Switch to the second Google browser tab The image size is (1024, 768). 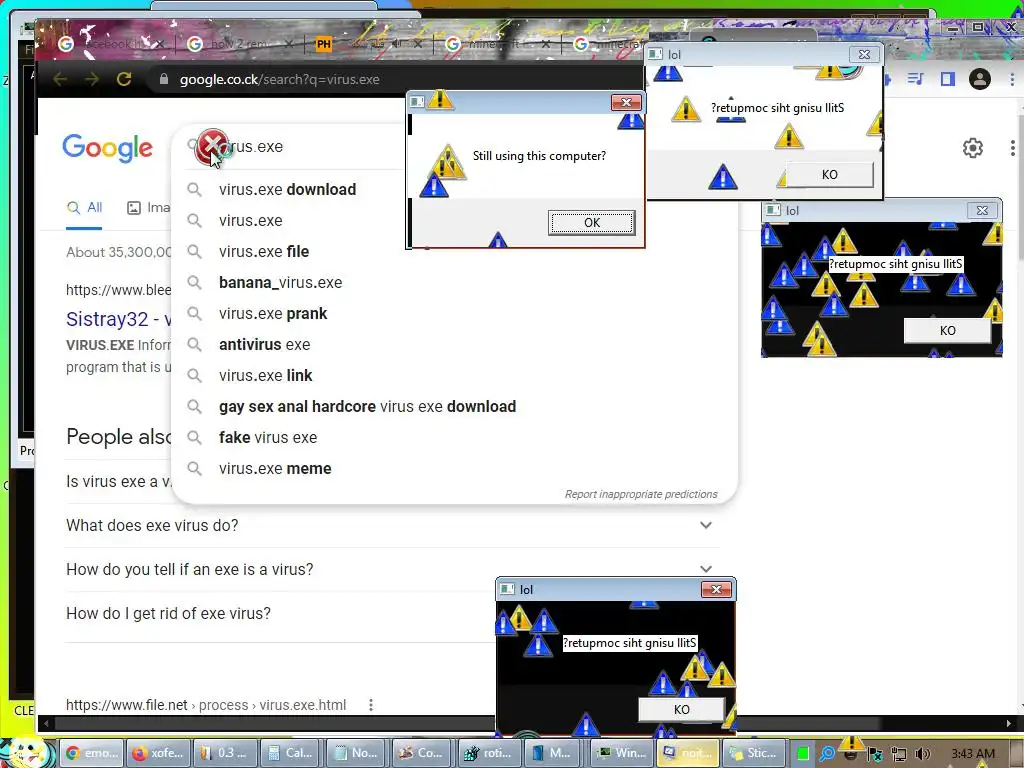pos(238,44)
